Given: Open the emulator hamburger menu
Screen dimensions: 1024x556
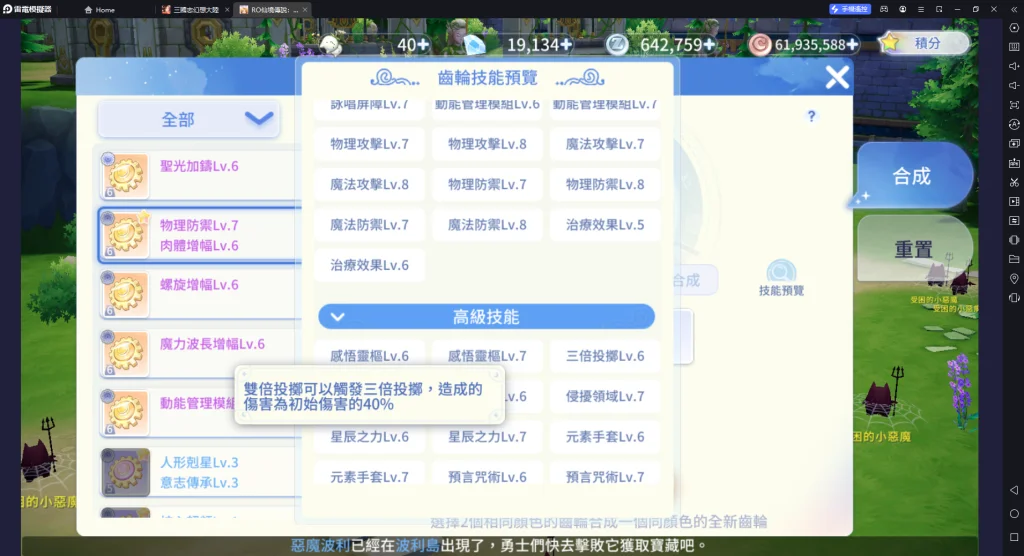Looking at the screenshot, I should click(921, 9).
